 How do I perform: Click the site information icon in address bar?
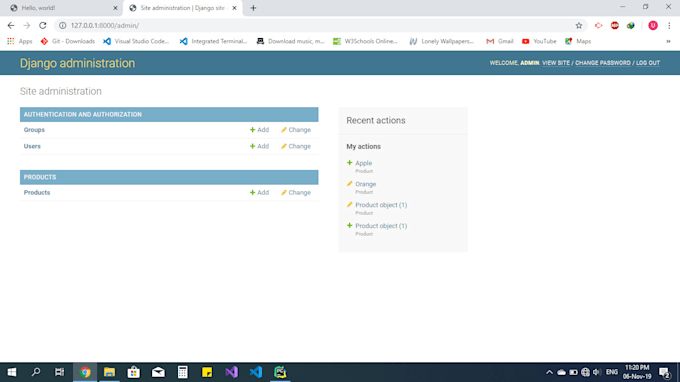62,26
